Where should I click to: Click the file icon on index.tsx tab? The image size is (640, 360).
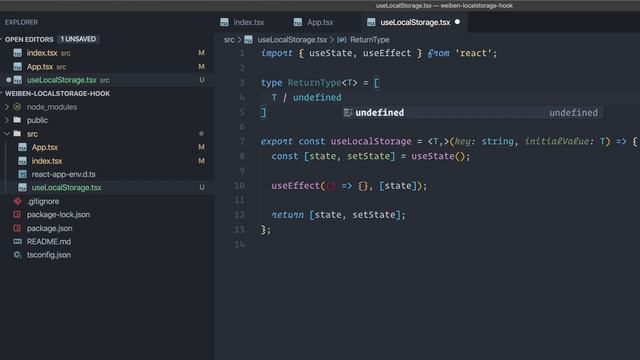[x=224, y=22]
